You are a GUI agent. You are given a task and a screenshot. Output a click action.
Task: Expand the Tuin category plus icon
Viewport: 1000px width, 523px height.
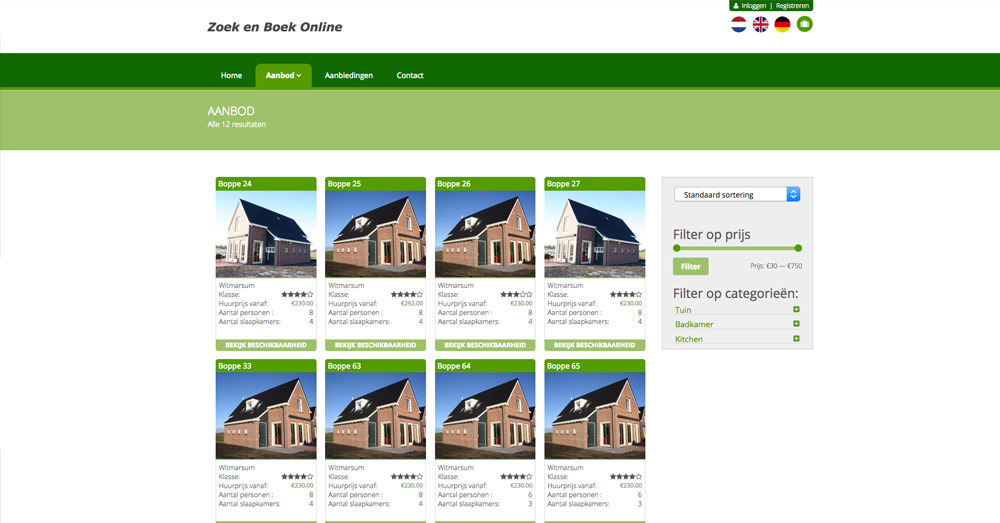point(796,310)
